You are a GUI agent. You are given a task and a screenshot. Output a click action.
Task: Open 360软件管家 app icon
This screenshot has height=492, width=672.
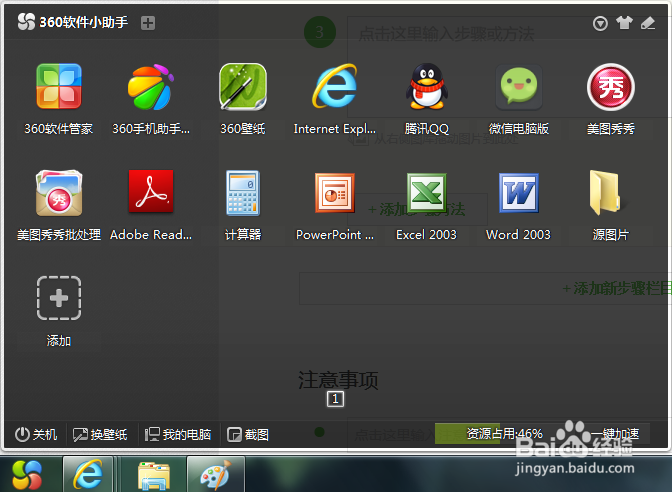(x=59, y=87)
